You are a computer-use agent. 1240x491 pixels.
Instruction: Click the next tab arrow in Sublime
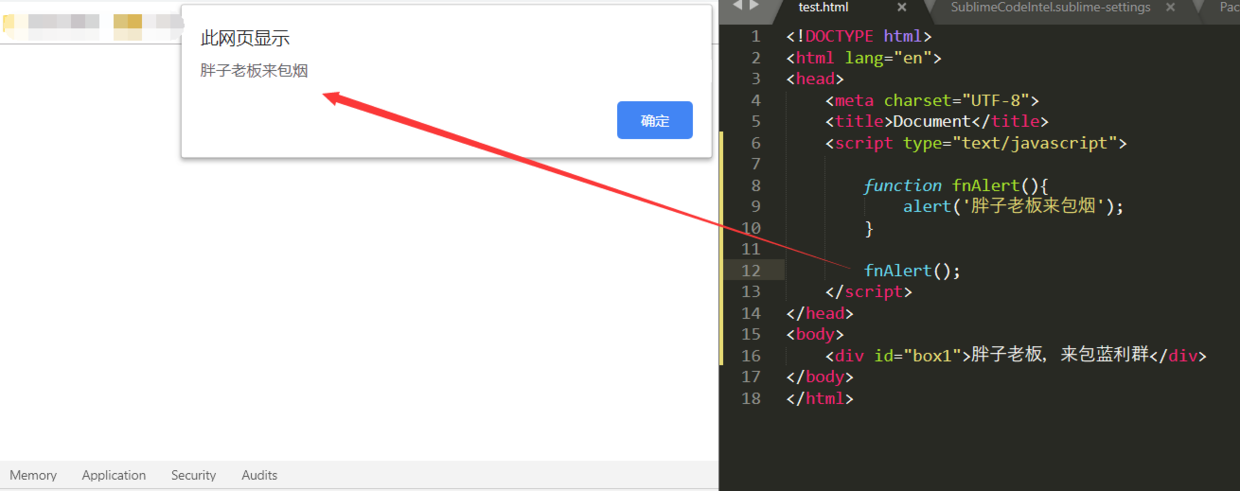coord(754,6)
